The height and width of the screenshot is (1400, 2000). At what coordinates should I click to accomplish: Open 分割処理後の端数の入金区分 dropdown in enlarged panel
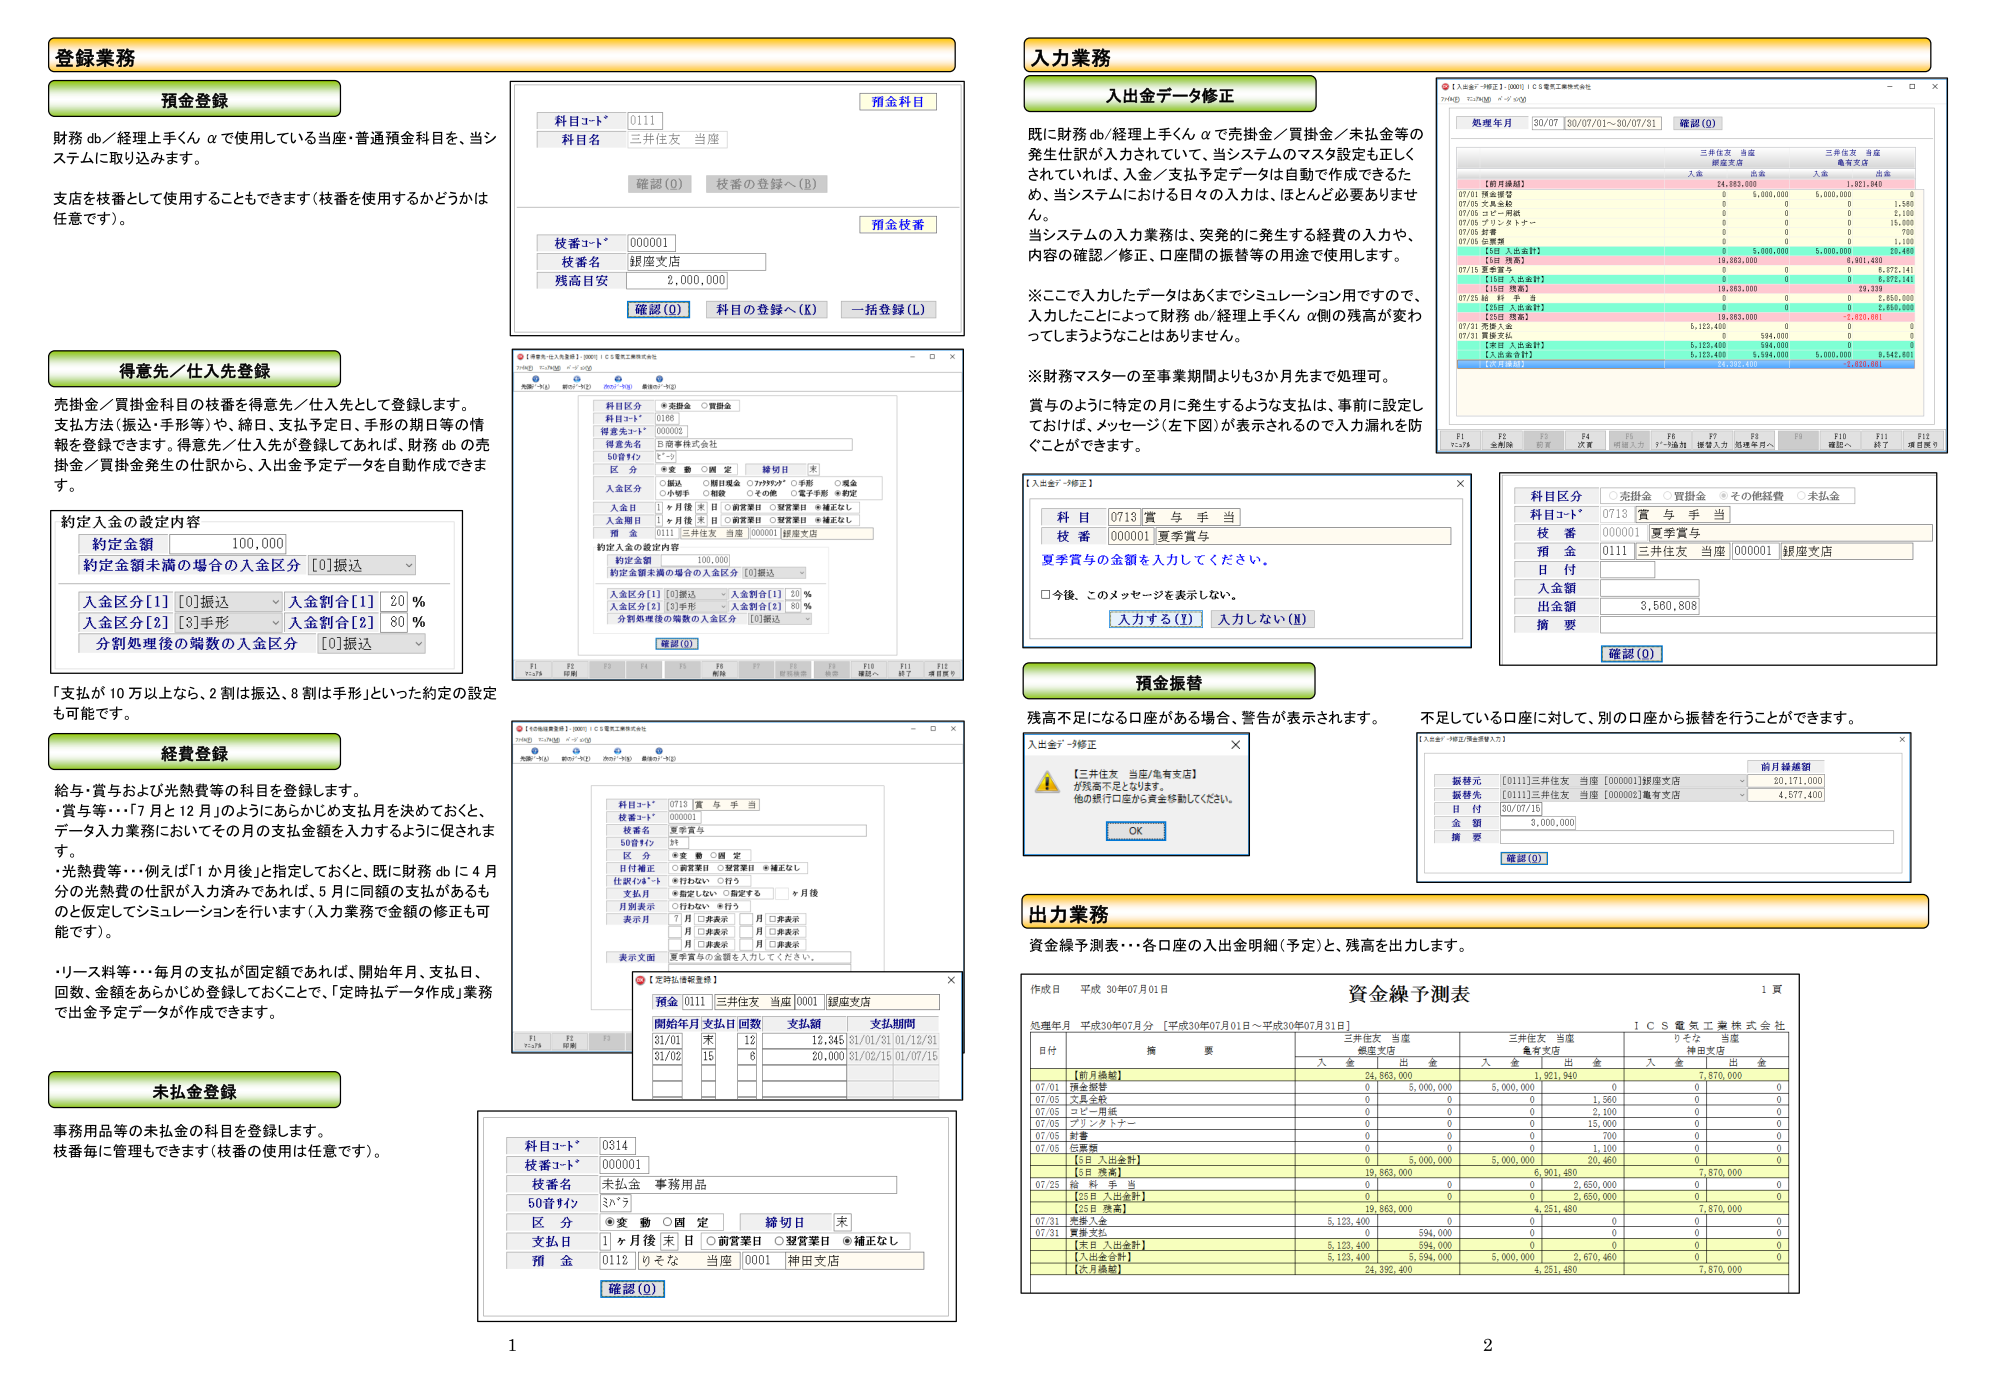tap(371, 644)
